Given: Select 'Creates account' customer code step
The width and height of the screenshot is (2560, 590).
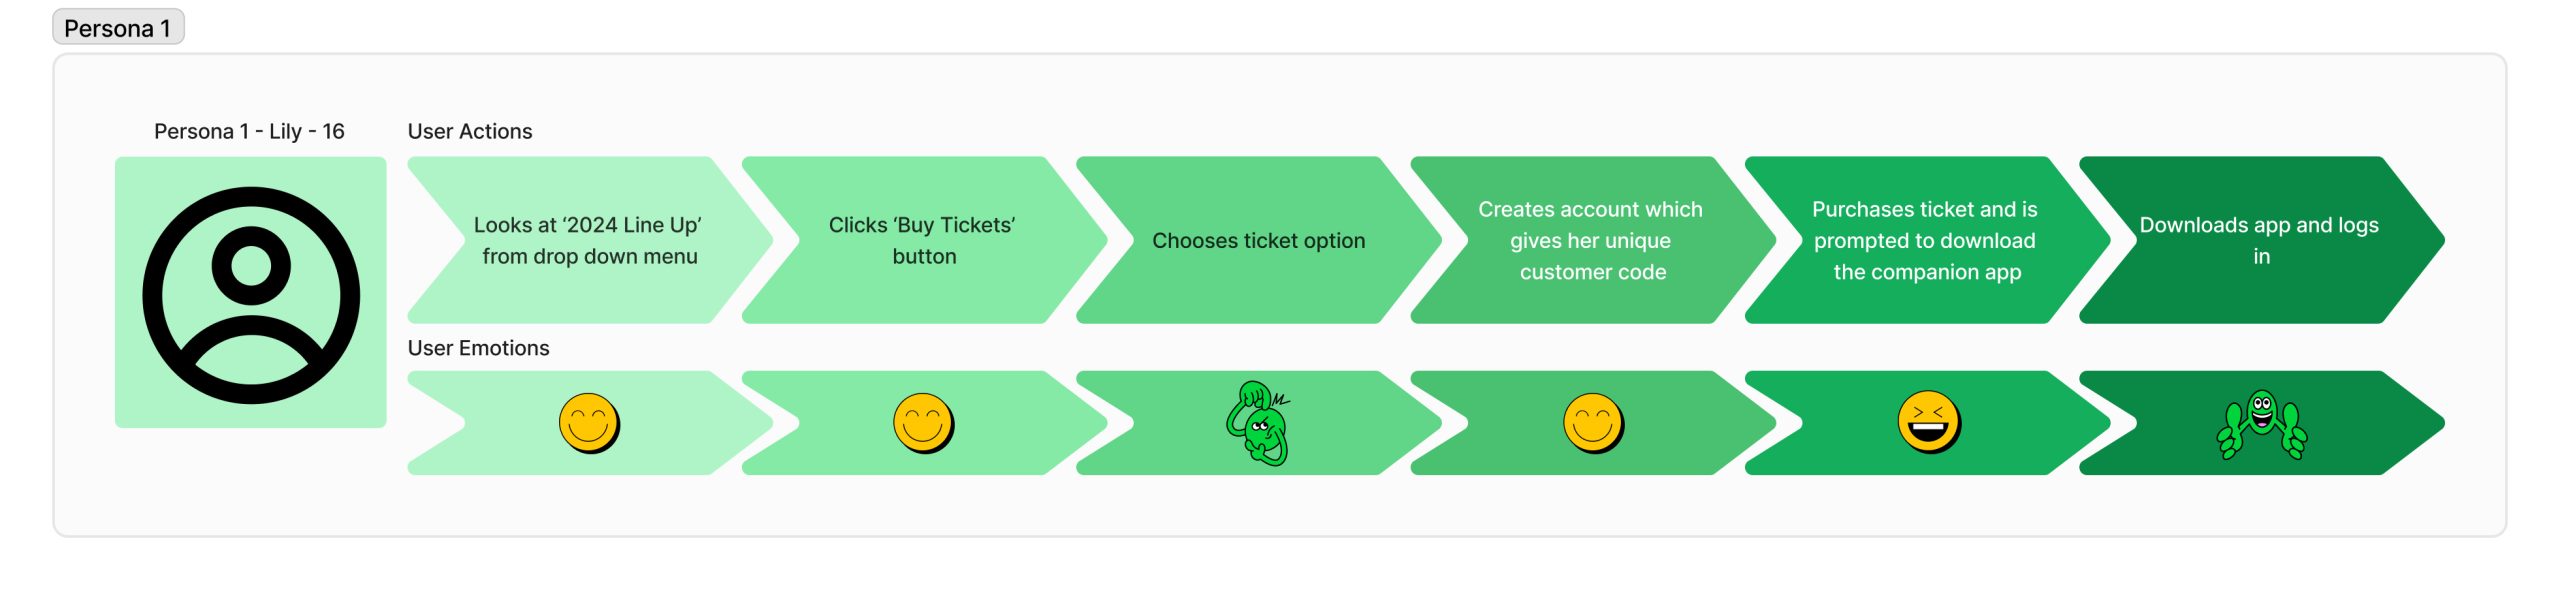Looking at the screenshot, I should tap(1592, 240).
